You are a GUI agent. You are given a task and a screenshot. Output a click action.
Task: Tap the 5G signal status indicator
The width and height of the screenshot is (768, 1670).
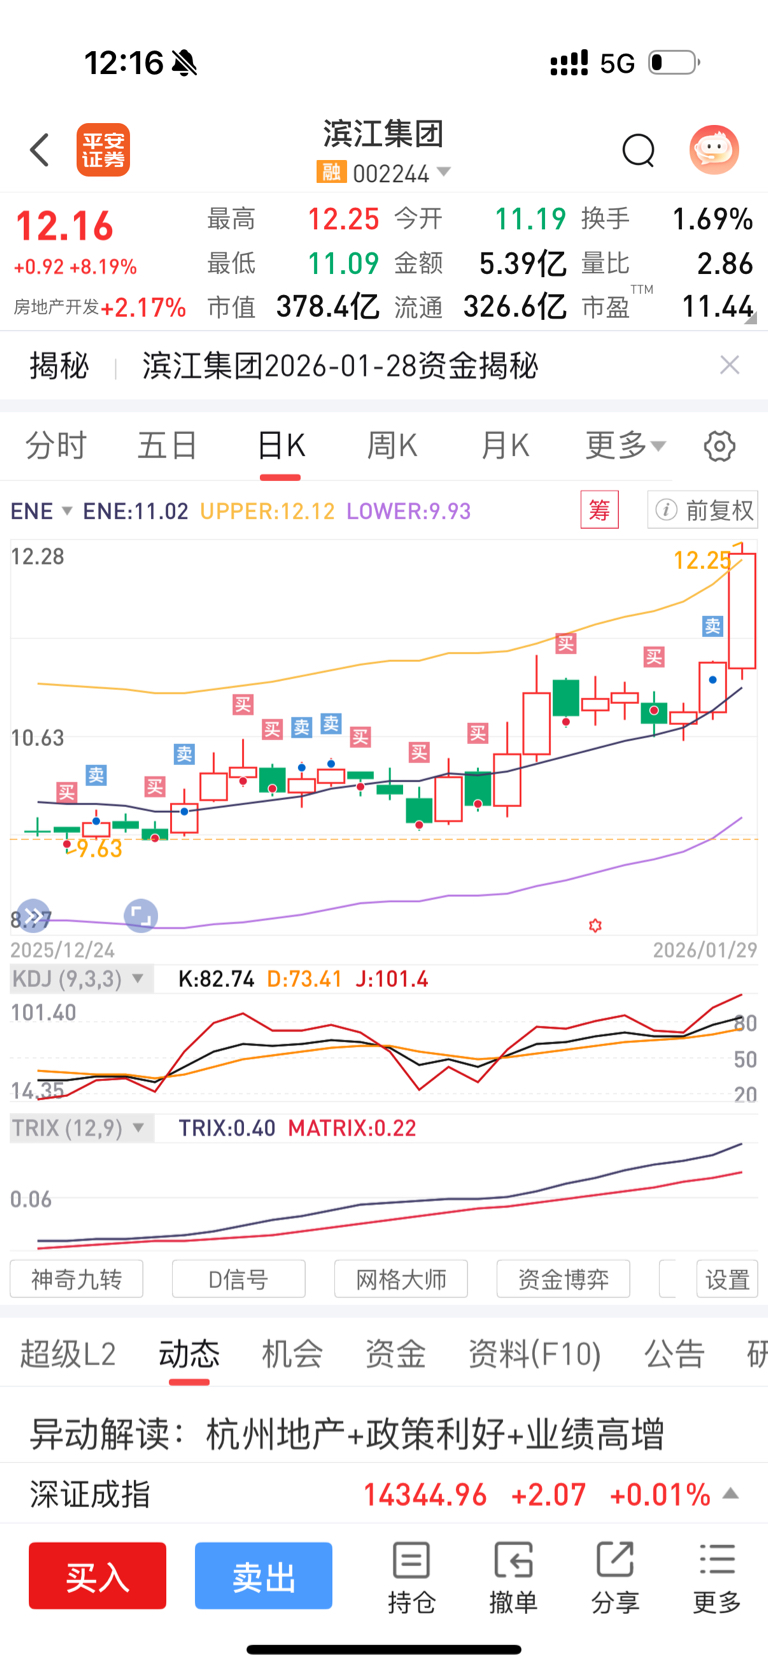617,63
